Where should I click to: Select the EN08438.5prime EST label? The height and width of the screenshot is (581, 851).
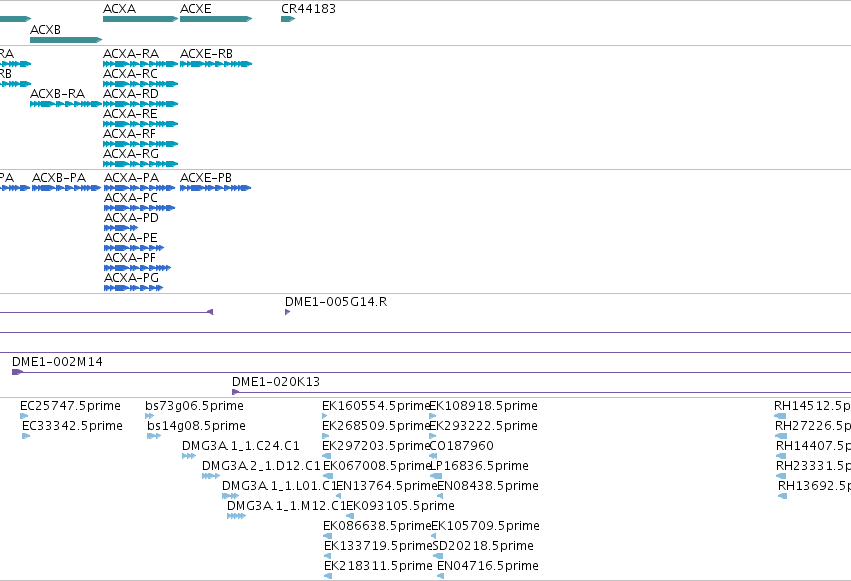pos(488,486)
